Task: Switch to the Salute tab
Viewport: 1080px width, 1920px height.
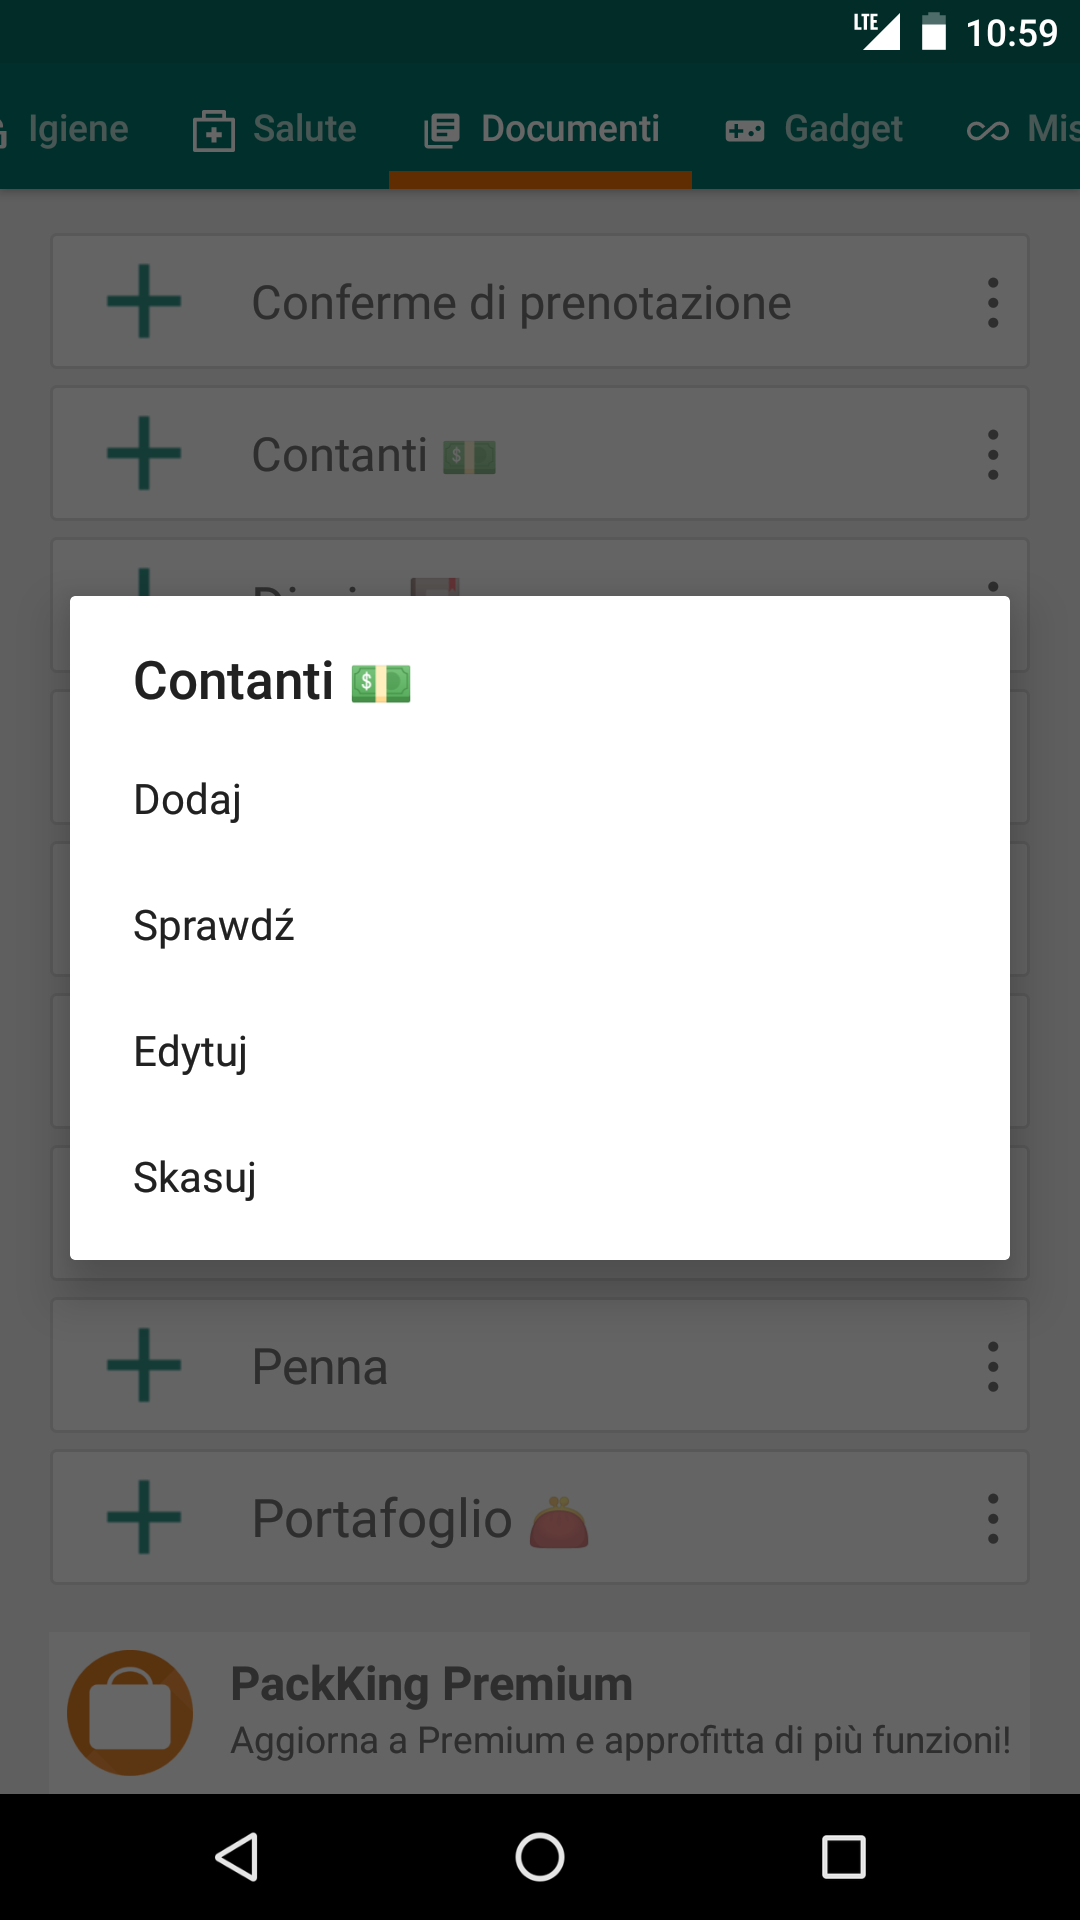Action: [275, 129]
